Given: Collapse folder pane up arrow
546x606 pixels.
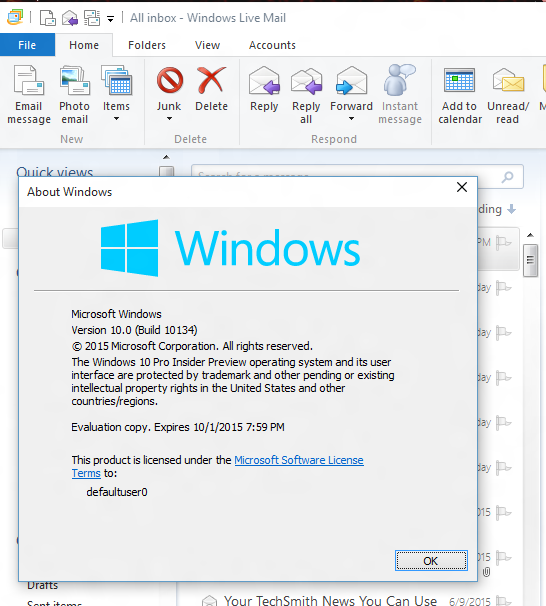Looking at the screenshot, I should coord(166,157).
